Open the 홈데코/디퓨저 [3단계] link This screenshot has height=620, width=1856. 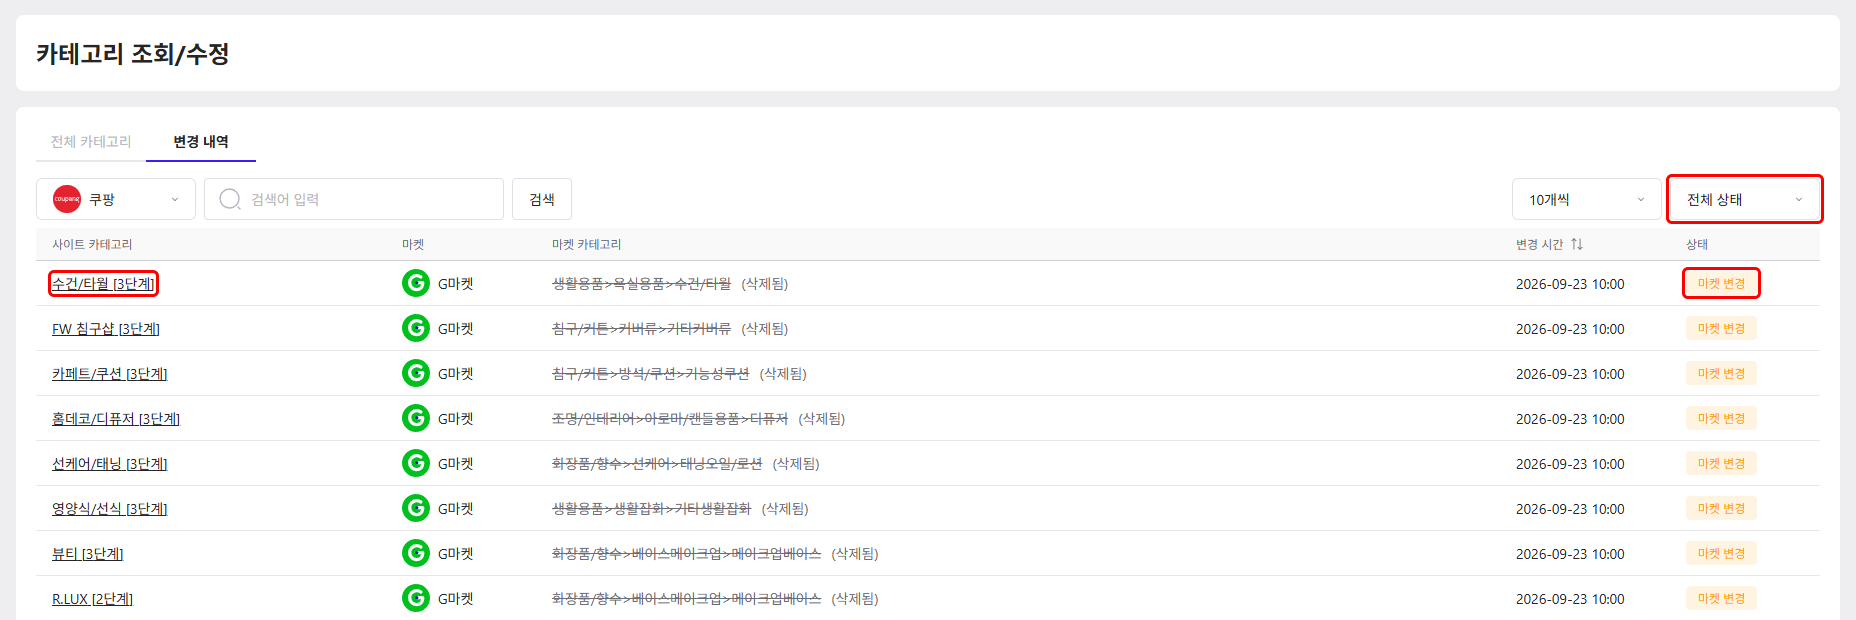(116, 419)
